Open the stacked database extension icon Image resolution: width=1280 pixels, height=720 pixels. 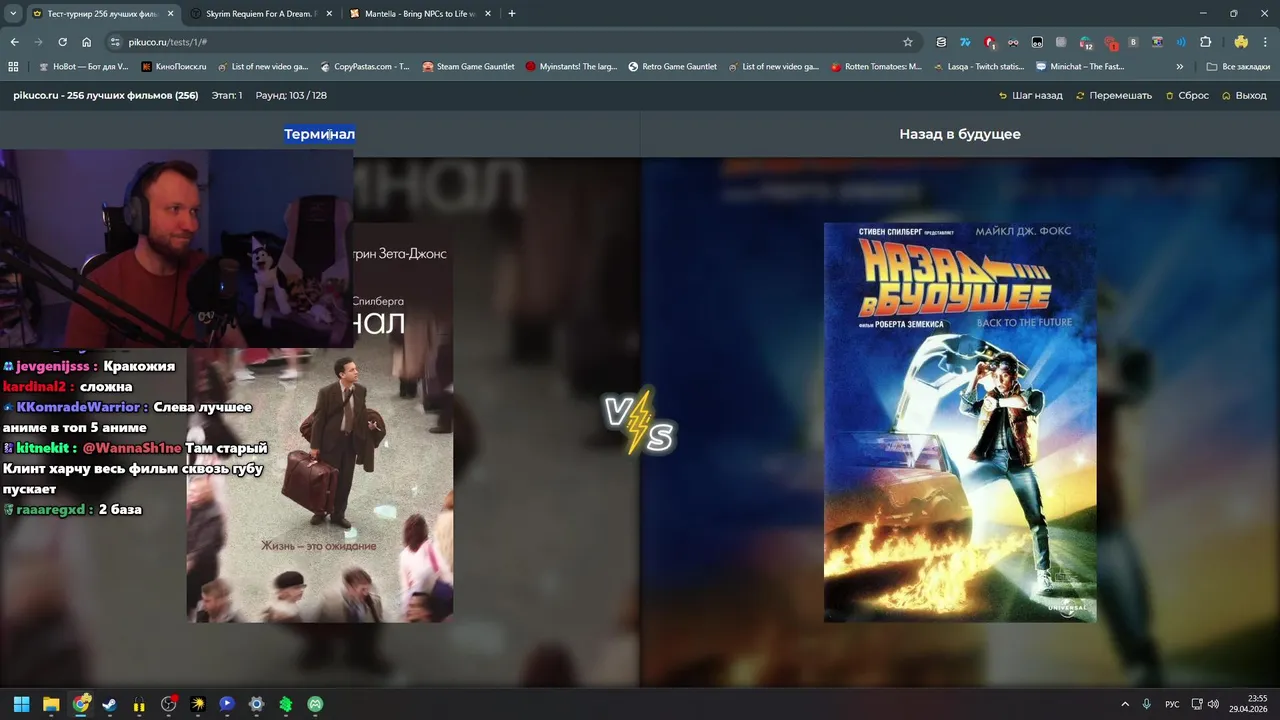[941, 42]
